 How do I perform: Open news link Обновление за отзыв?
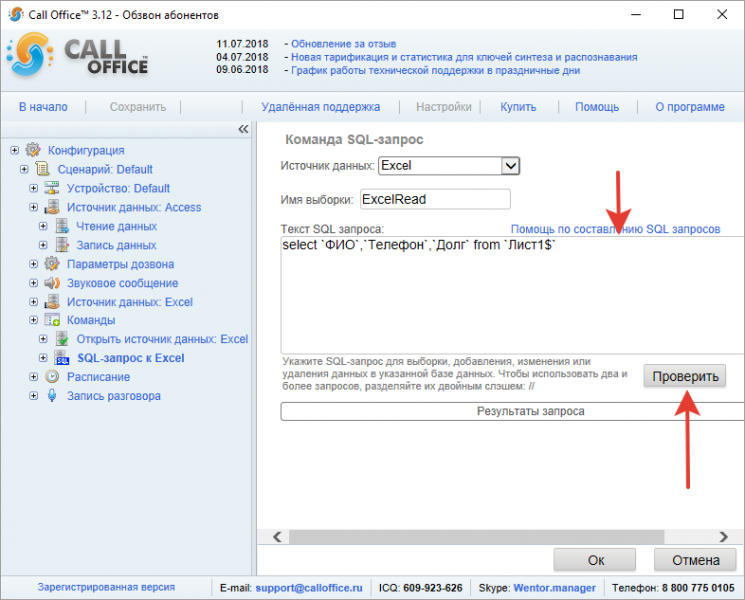[344, 44]
